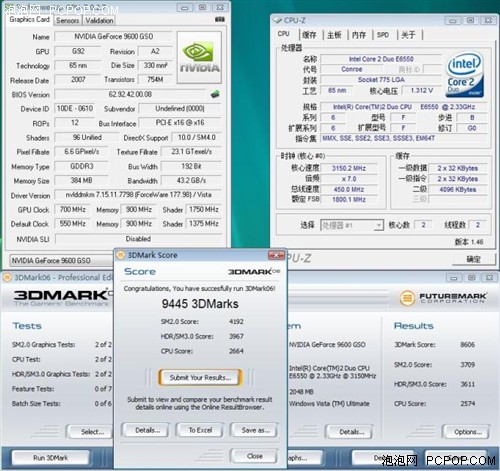Open the SPD tab in CPU-Z
The image size is (500, 471).
click(x=383, y=35)
